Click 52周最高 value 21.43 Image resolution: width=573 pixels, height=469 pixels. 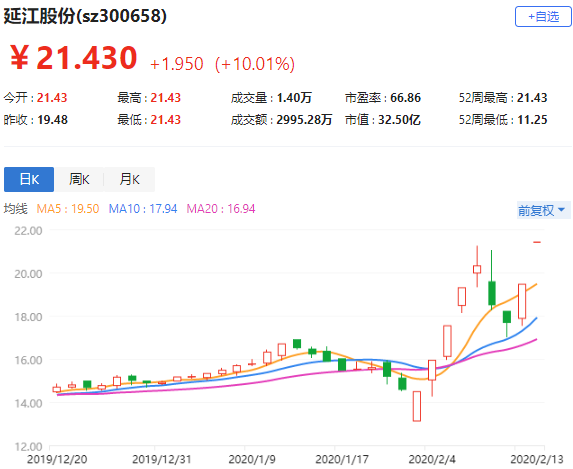pos(532,98)
